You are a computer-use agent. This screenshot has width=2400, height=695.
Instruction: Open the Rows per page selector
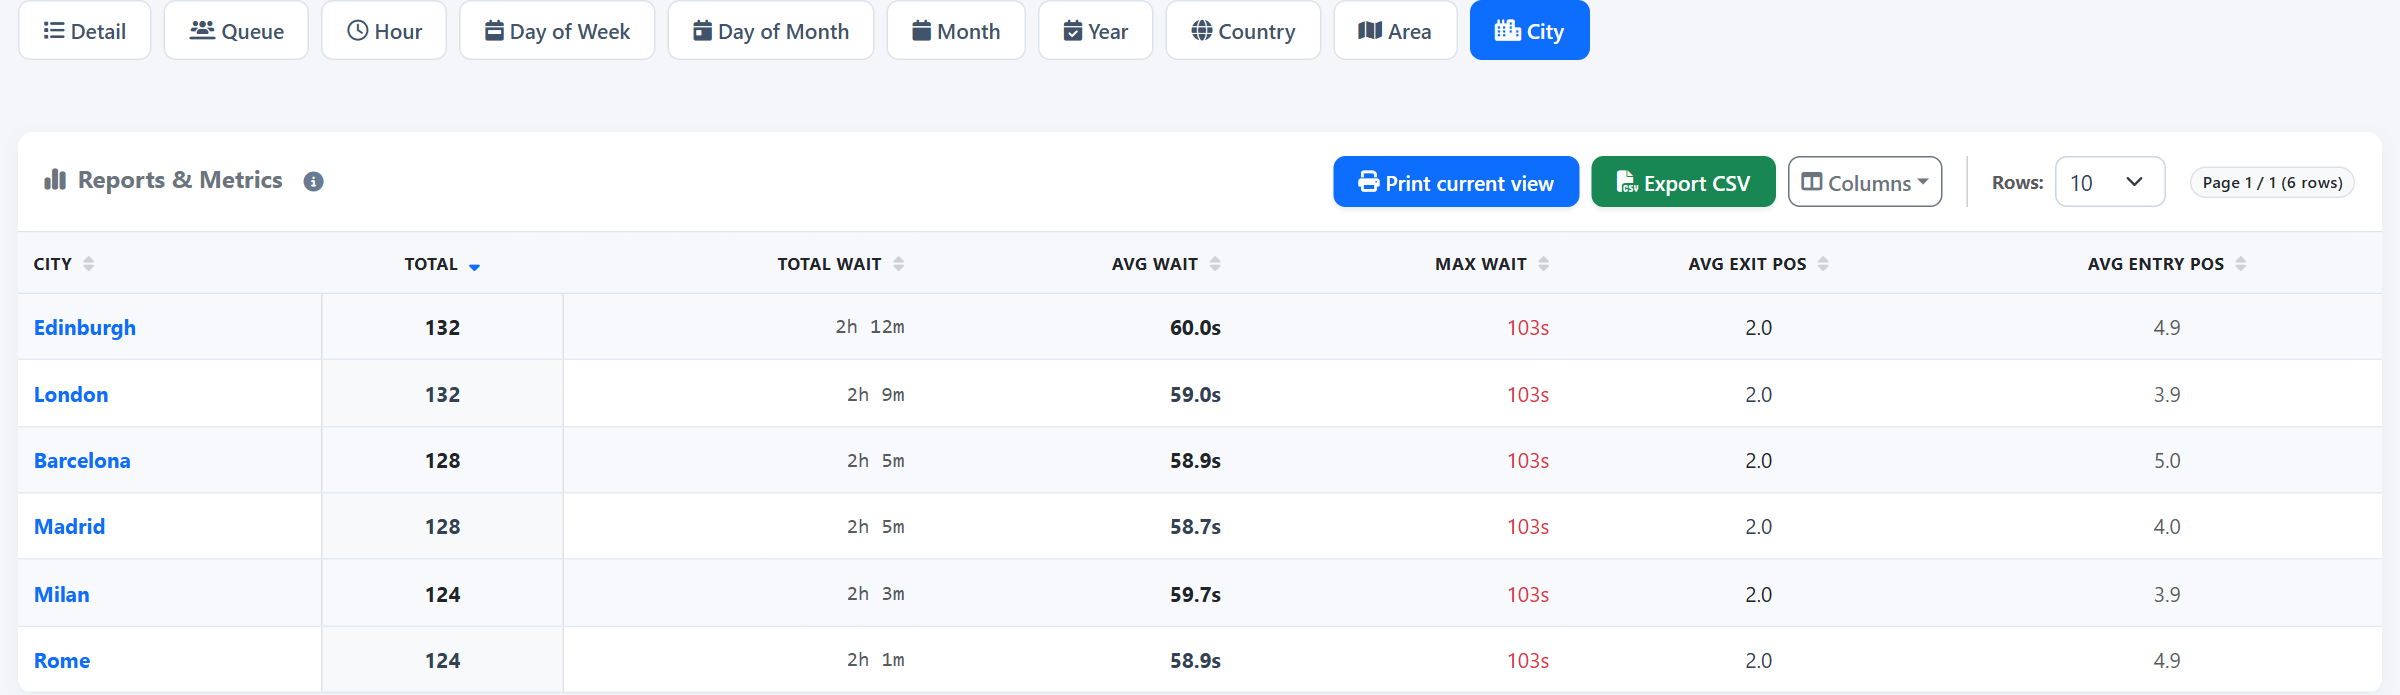[x=2110, y=182]
